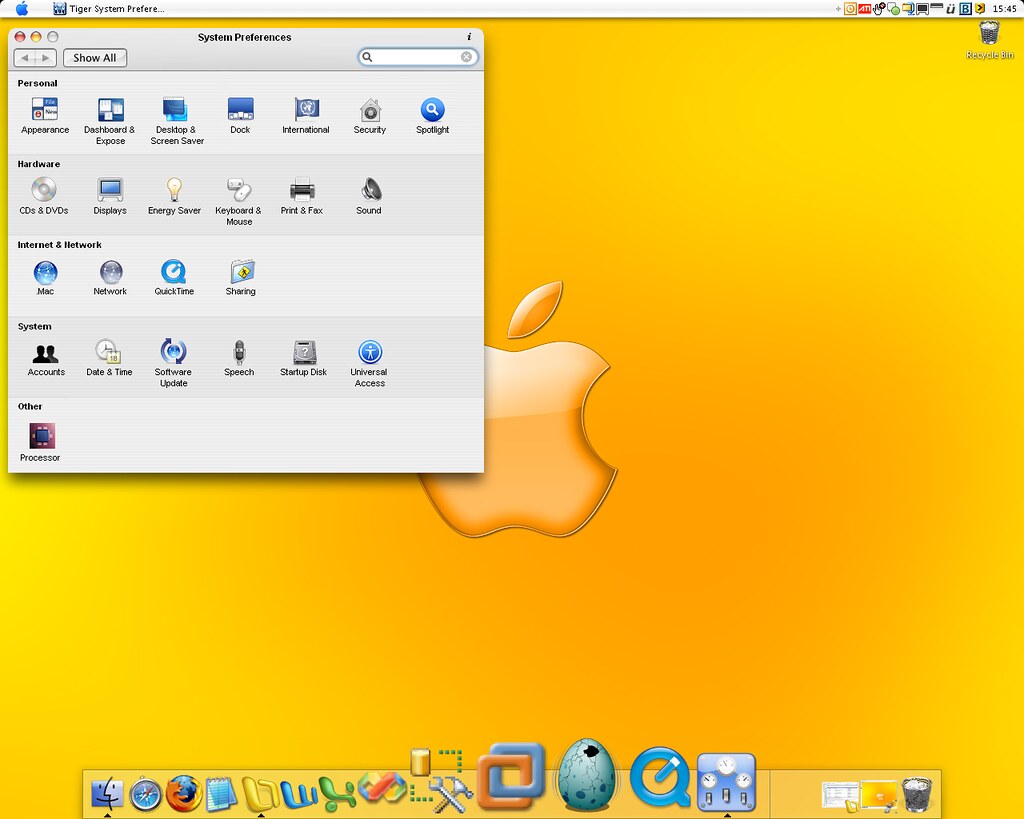Launch QuickTime Player from the dock

[660, 777]
